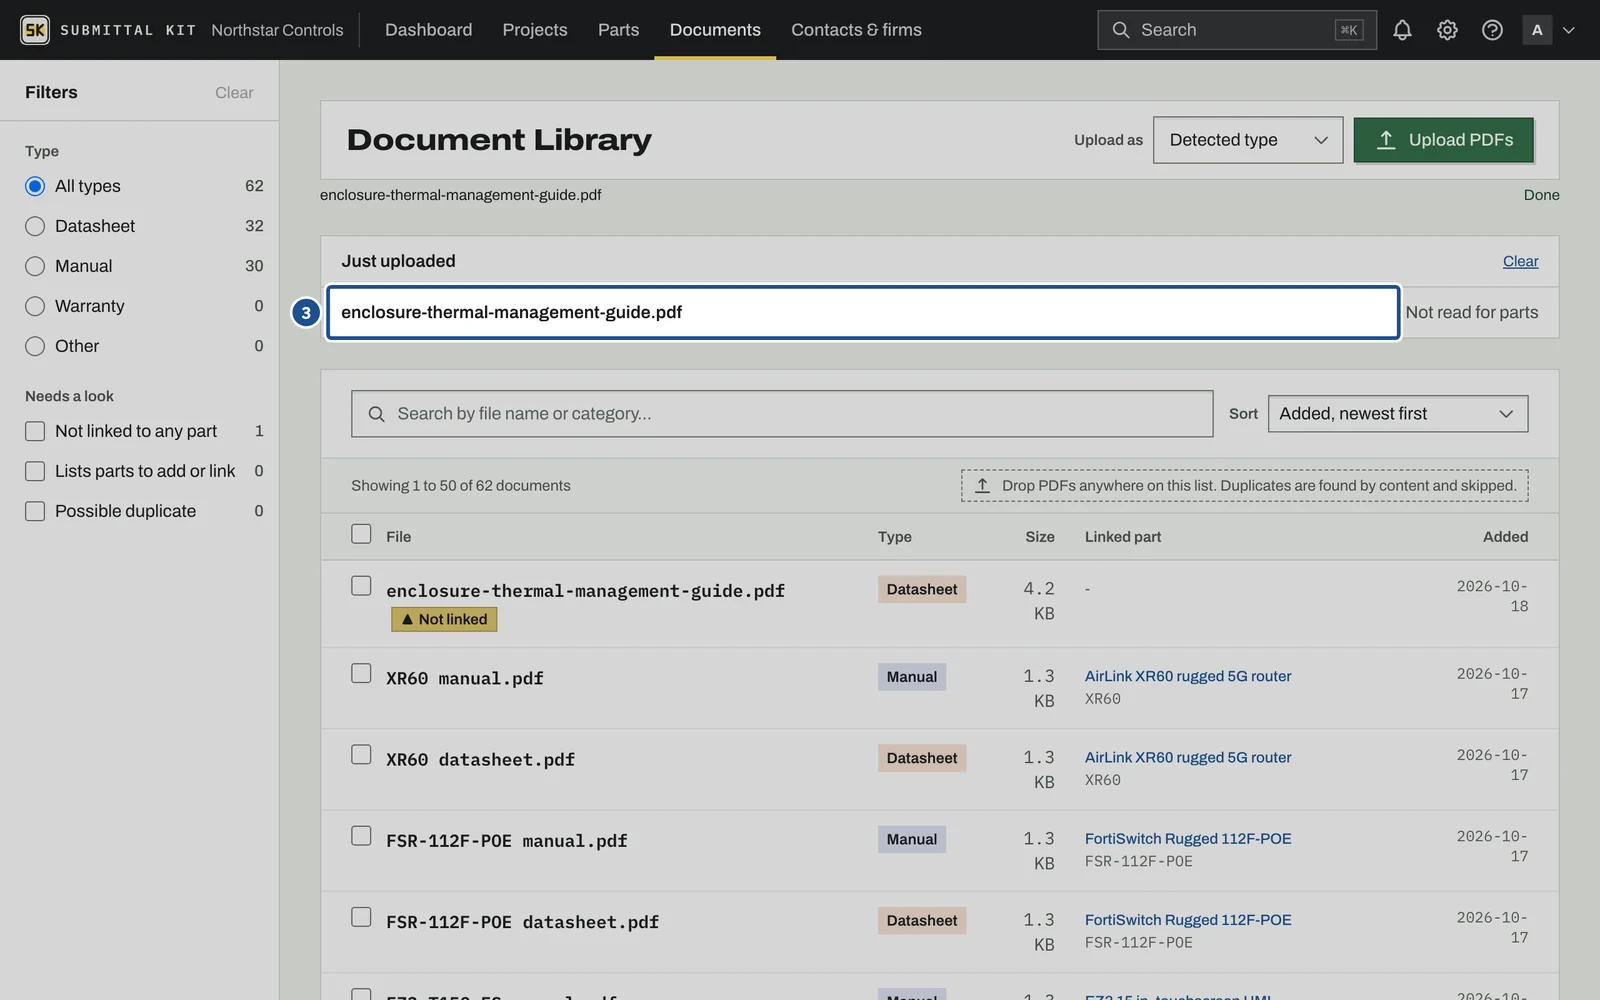Open the Contacts & firms tab
The height and width of the screenshot is (1000, 1600).
(x=856, y=30)
